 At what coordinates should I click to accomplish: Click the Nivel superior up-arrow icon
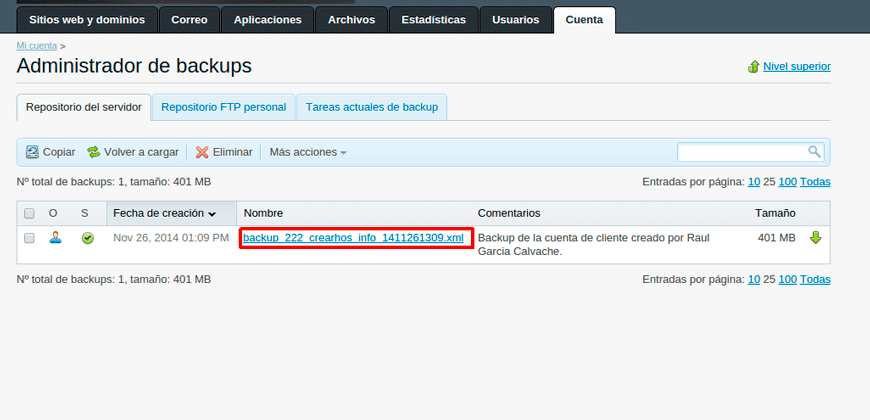click(753, 67)
